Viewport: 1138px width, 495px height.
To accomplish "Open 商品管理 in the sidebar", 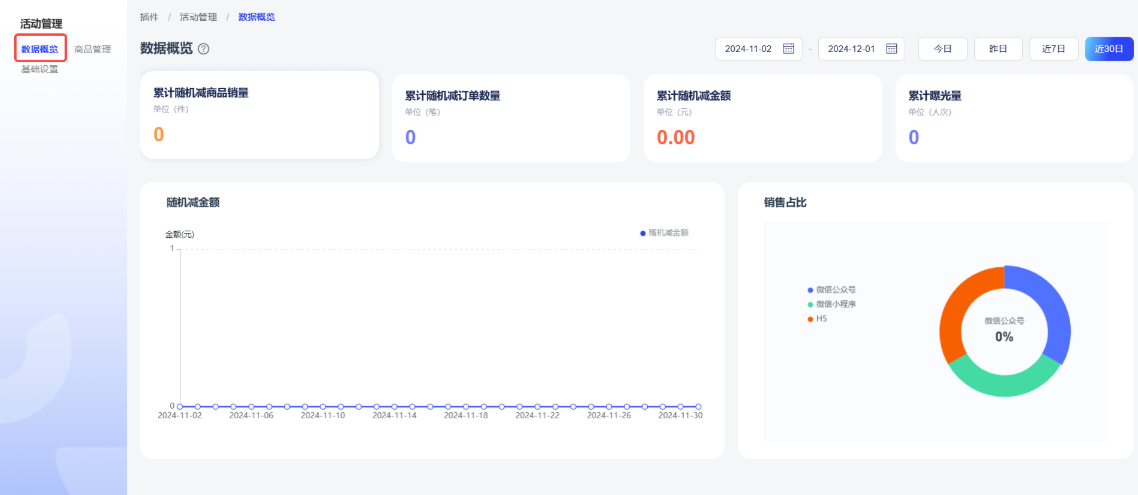I will point(93,49).
